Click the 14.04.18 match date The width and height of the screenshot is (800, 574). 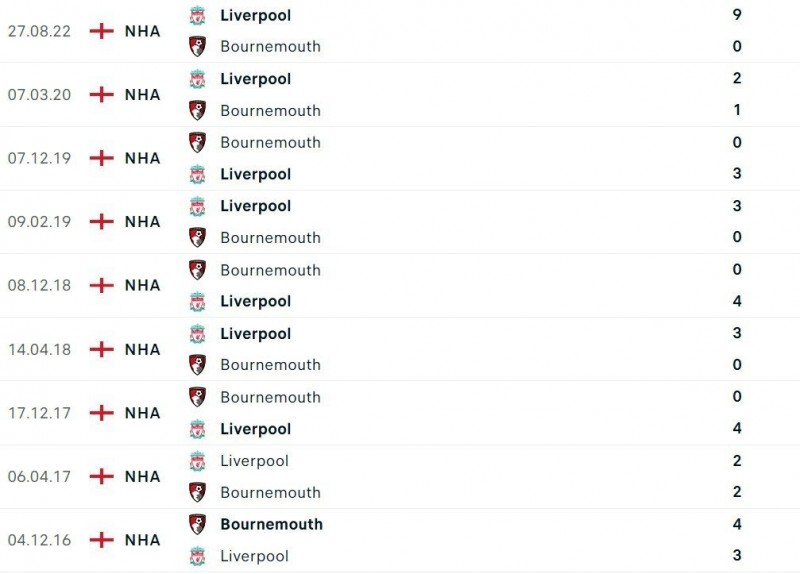(x=39, y=349)
